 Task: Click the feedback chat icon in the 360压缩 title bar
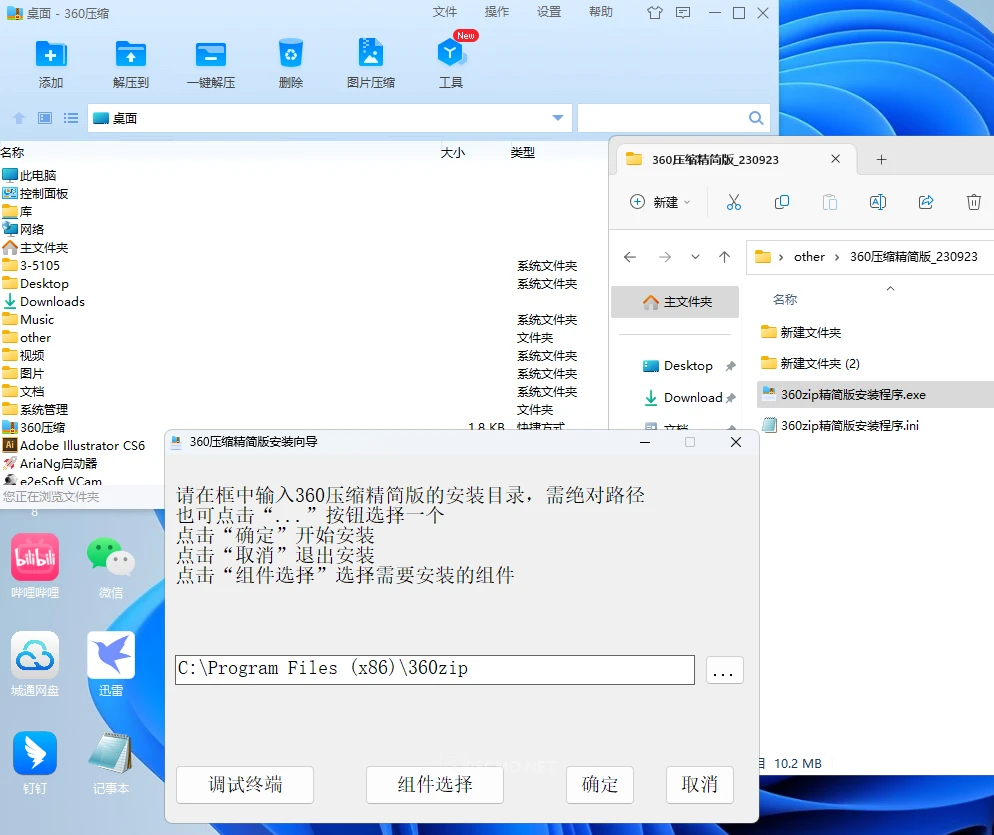[683, 13]
